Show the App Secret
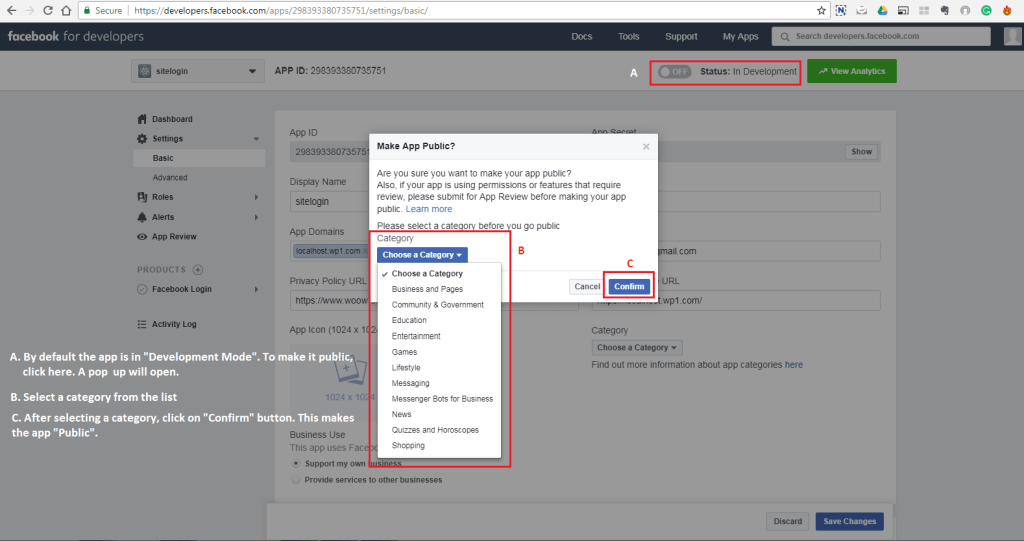Screen dimensions: 1024x541 tap(861, 152)
